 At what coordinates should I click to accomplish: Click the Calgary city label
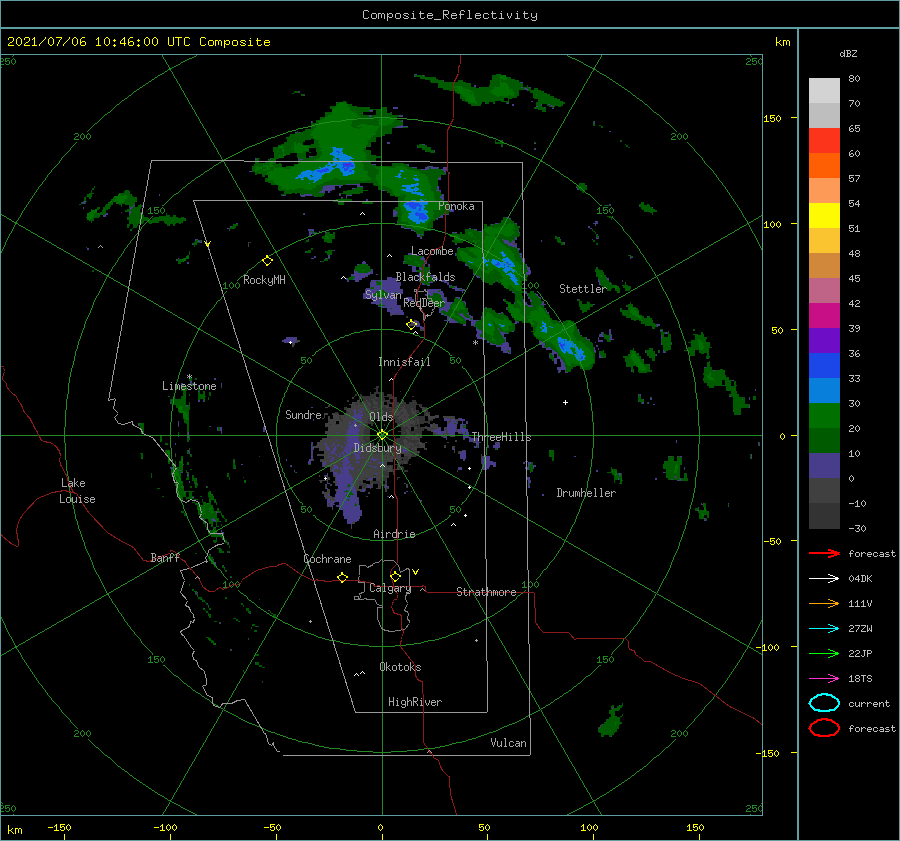coord(390,588)
